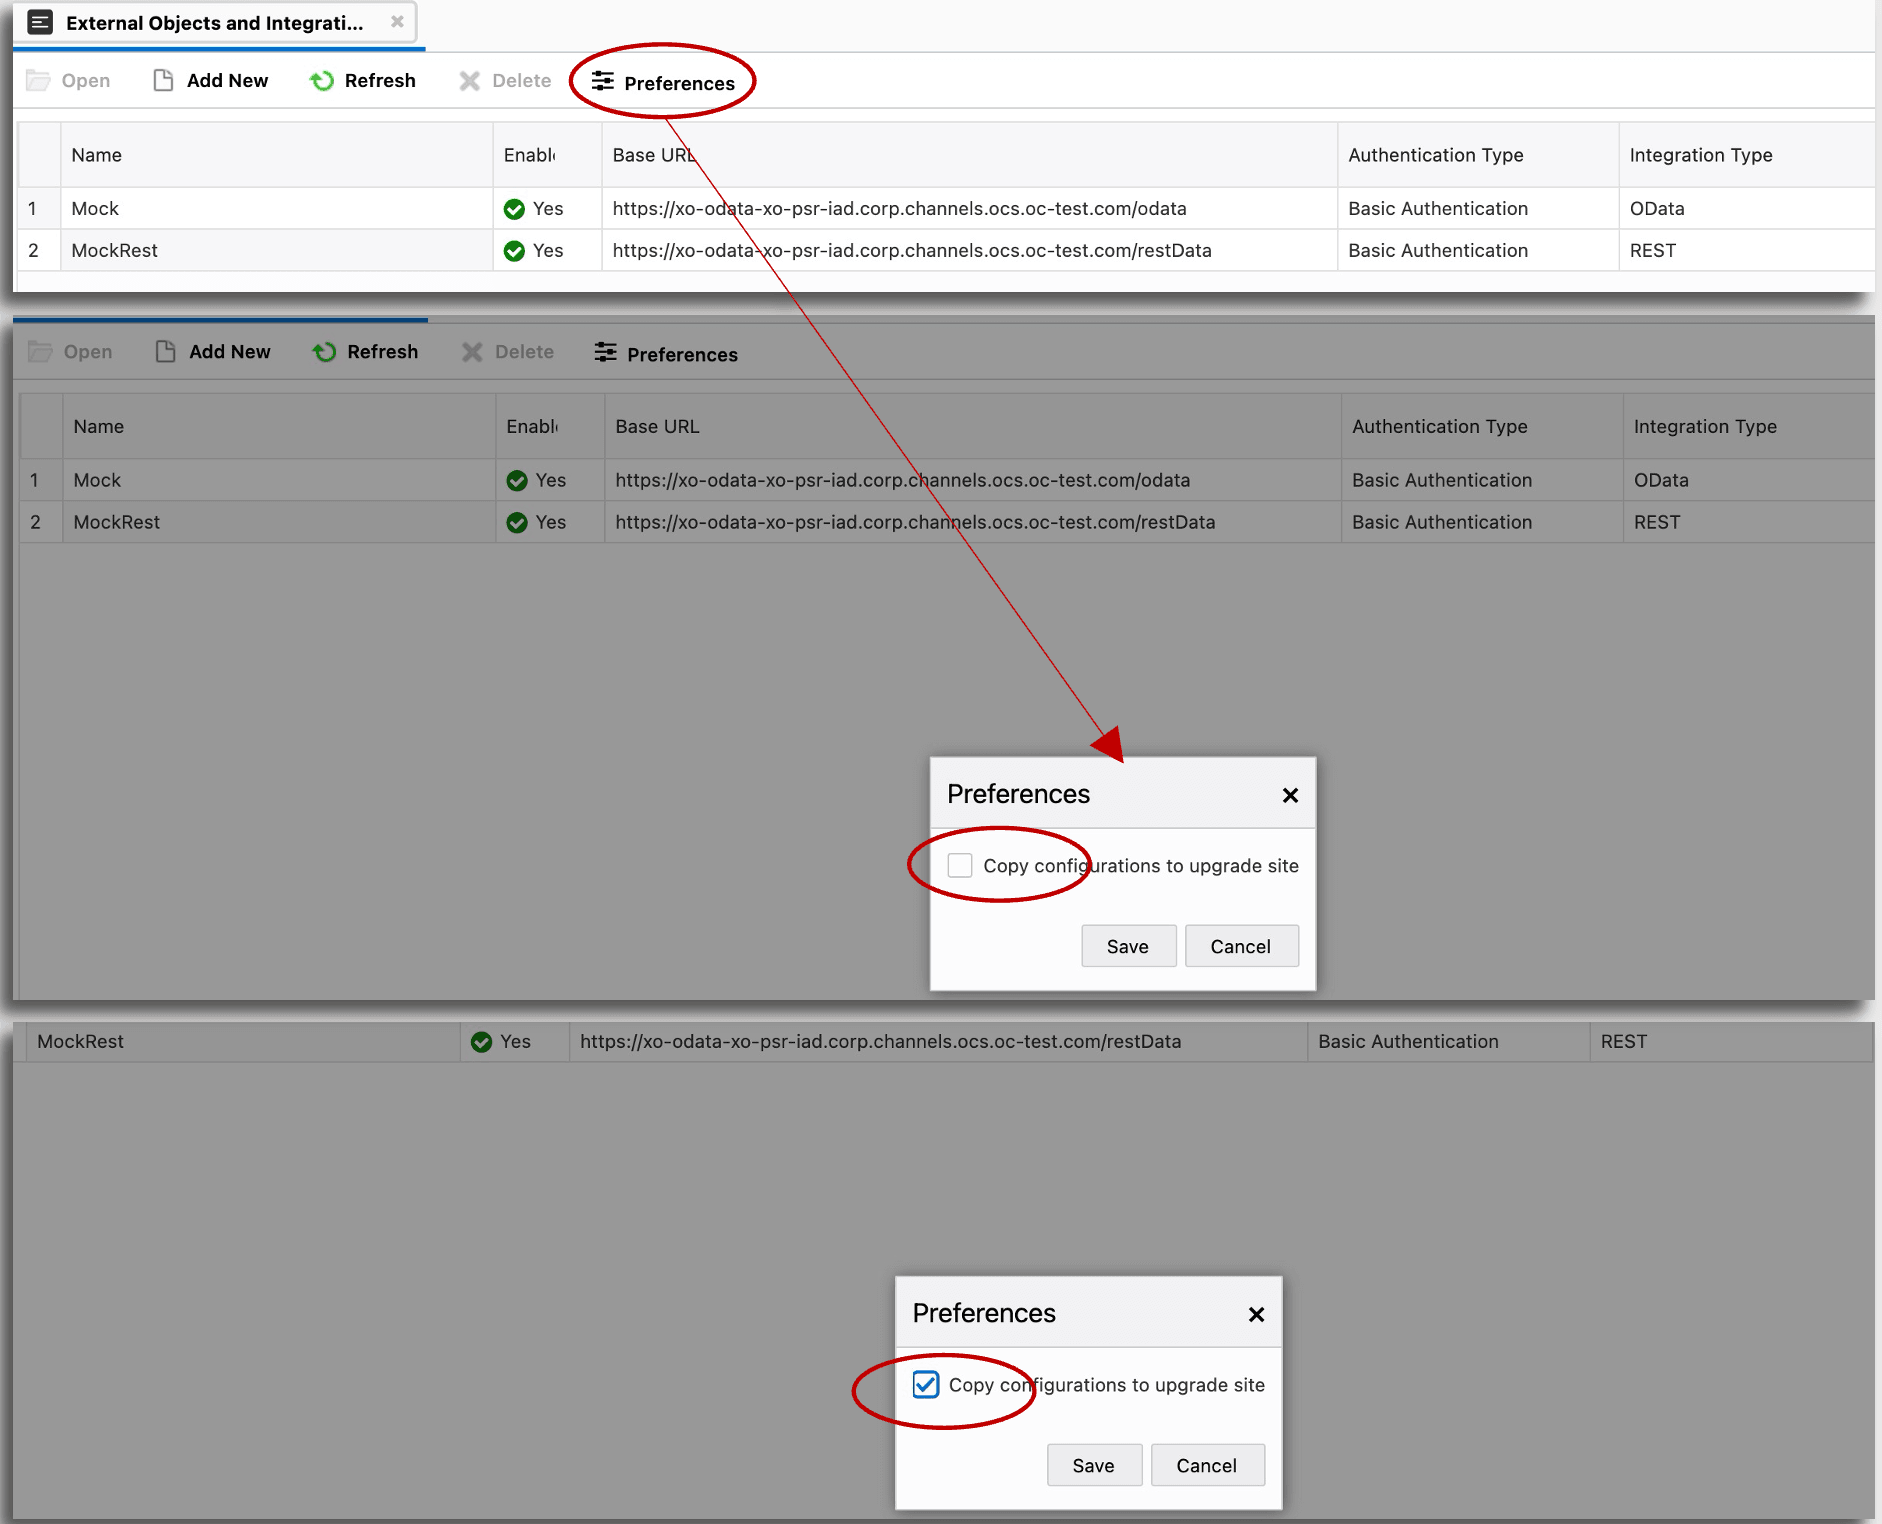This screenshot has width=1882, height=1524.
Task: Click restData URL in dimmed middle table
Action: 916,522
